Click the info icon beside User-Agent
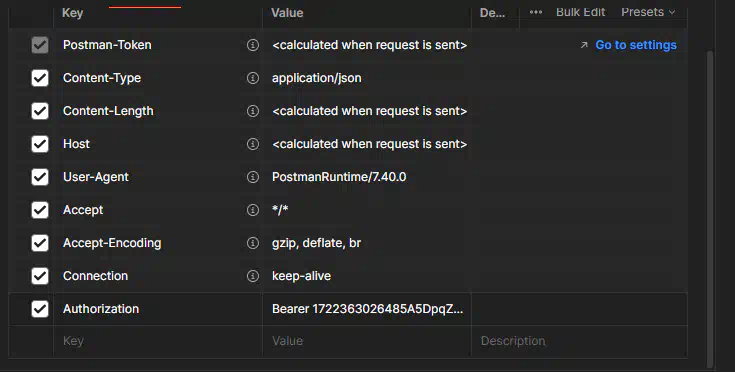This screenshot has width=735, height=372. click(253, 177)
